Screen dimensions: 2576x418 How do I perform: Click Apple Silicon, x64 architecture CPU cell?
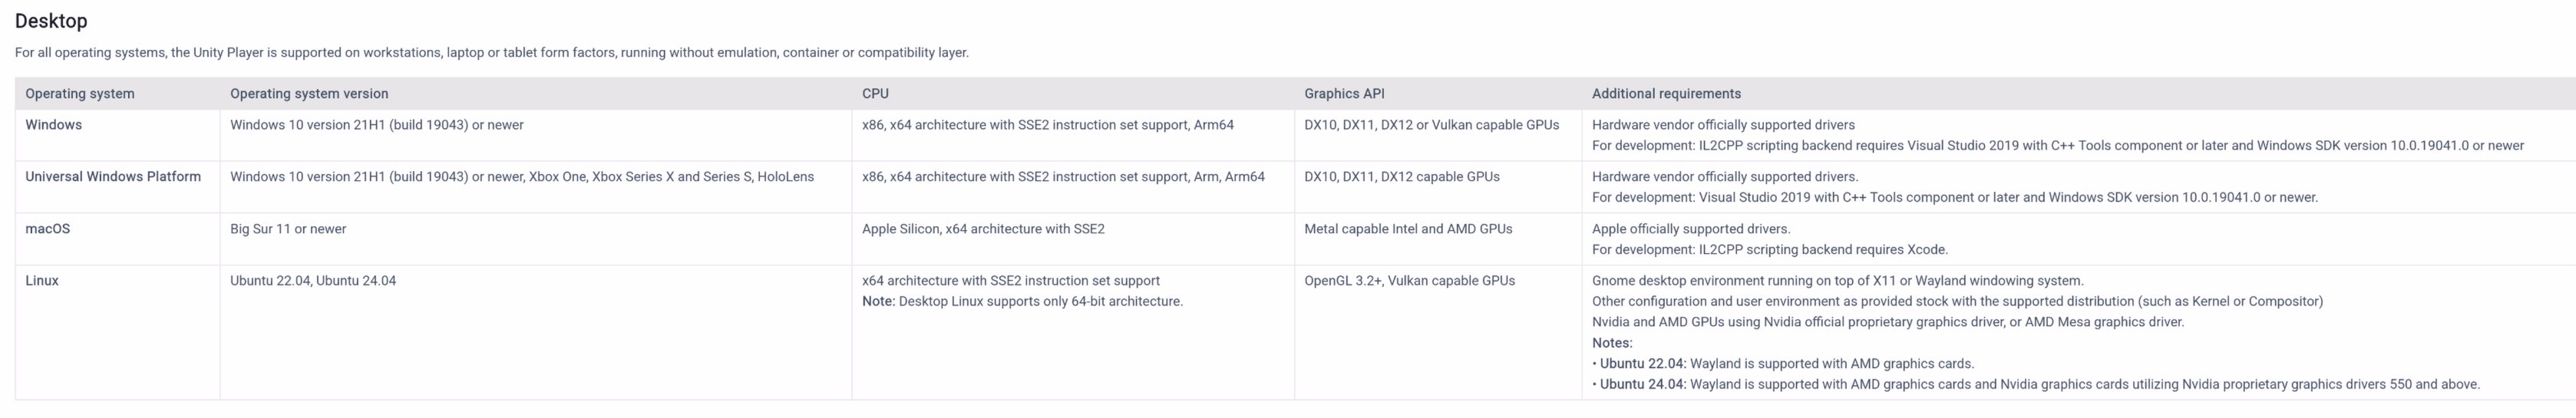point(983,229)
